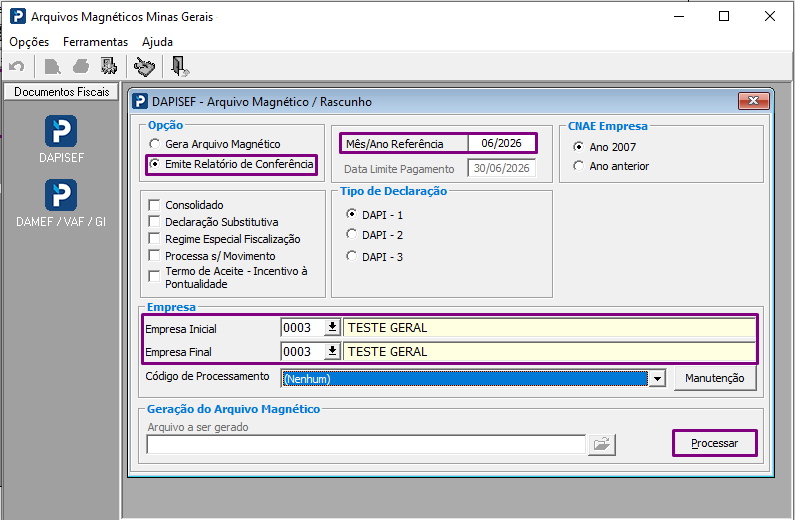Viewport: 795px width, 520px height.
Task: Click the Data Limite Pagamento field
Action: 501,168
